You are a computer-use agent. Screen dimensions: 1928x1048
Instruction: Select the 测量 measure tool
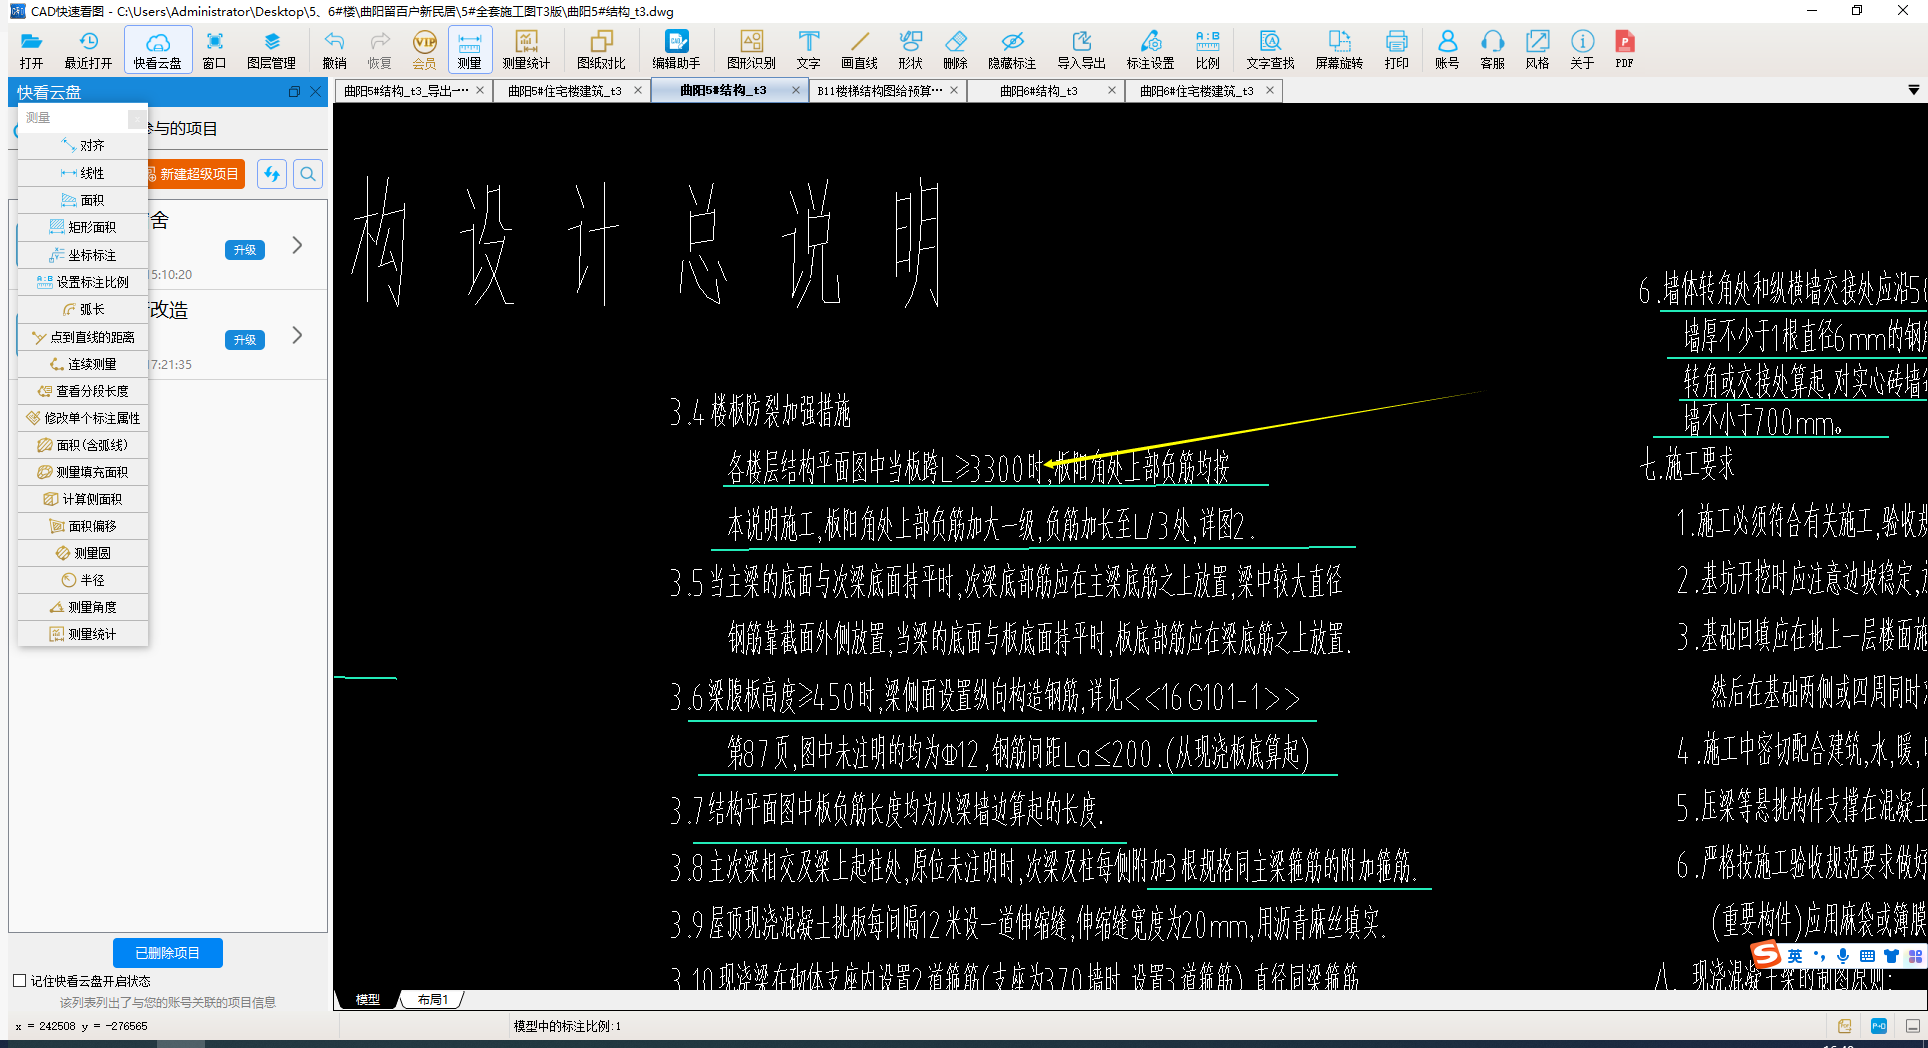pyautogui.click(x=469, y=49)
